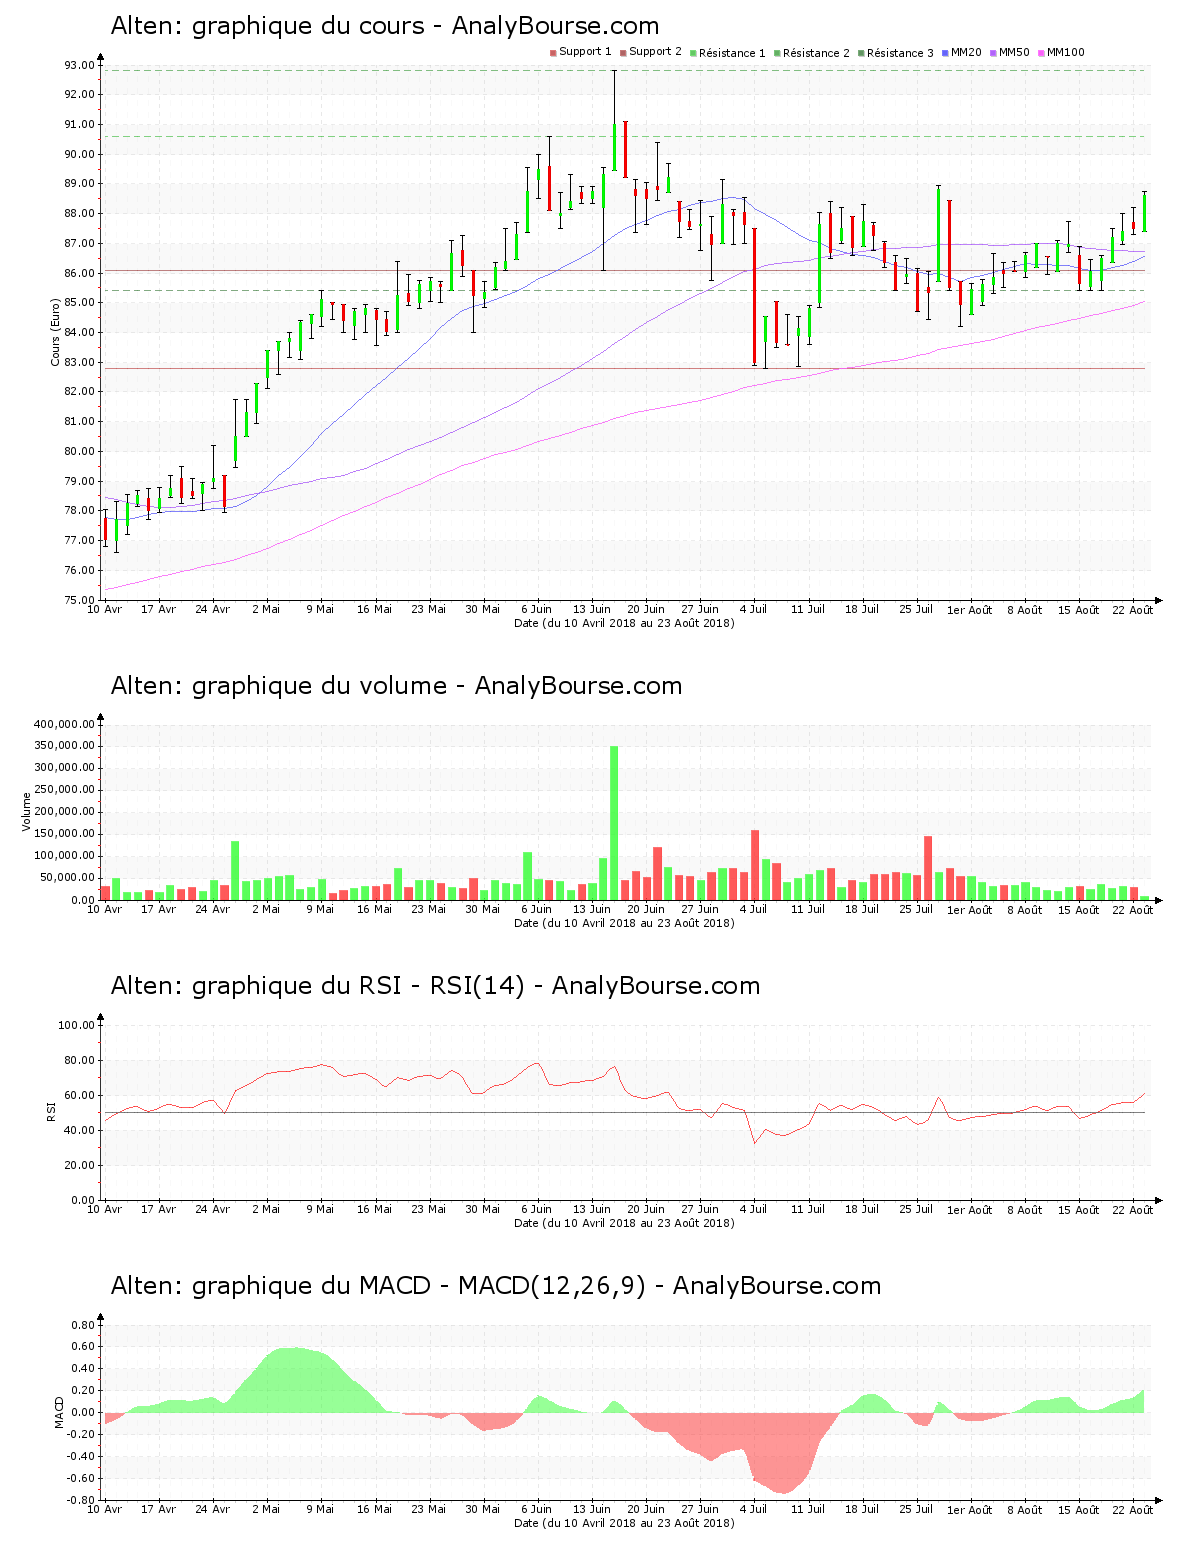Click the 20.00 value on the RSI axis
The image size is (1200, 1550).
tap(79, 1165)
